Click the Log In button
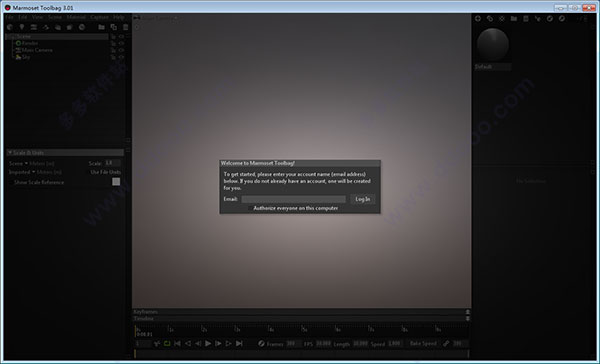This screenshot has height=364, width=600. coord(362,199)
